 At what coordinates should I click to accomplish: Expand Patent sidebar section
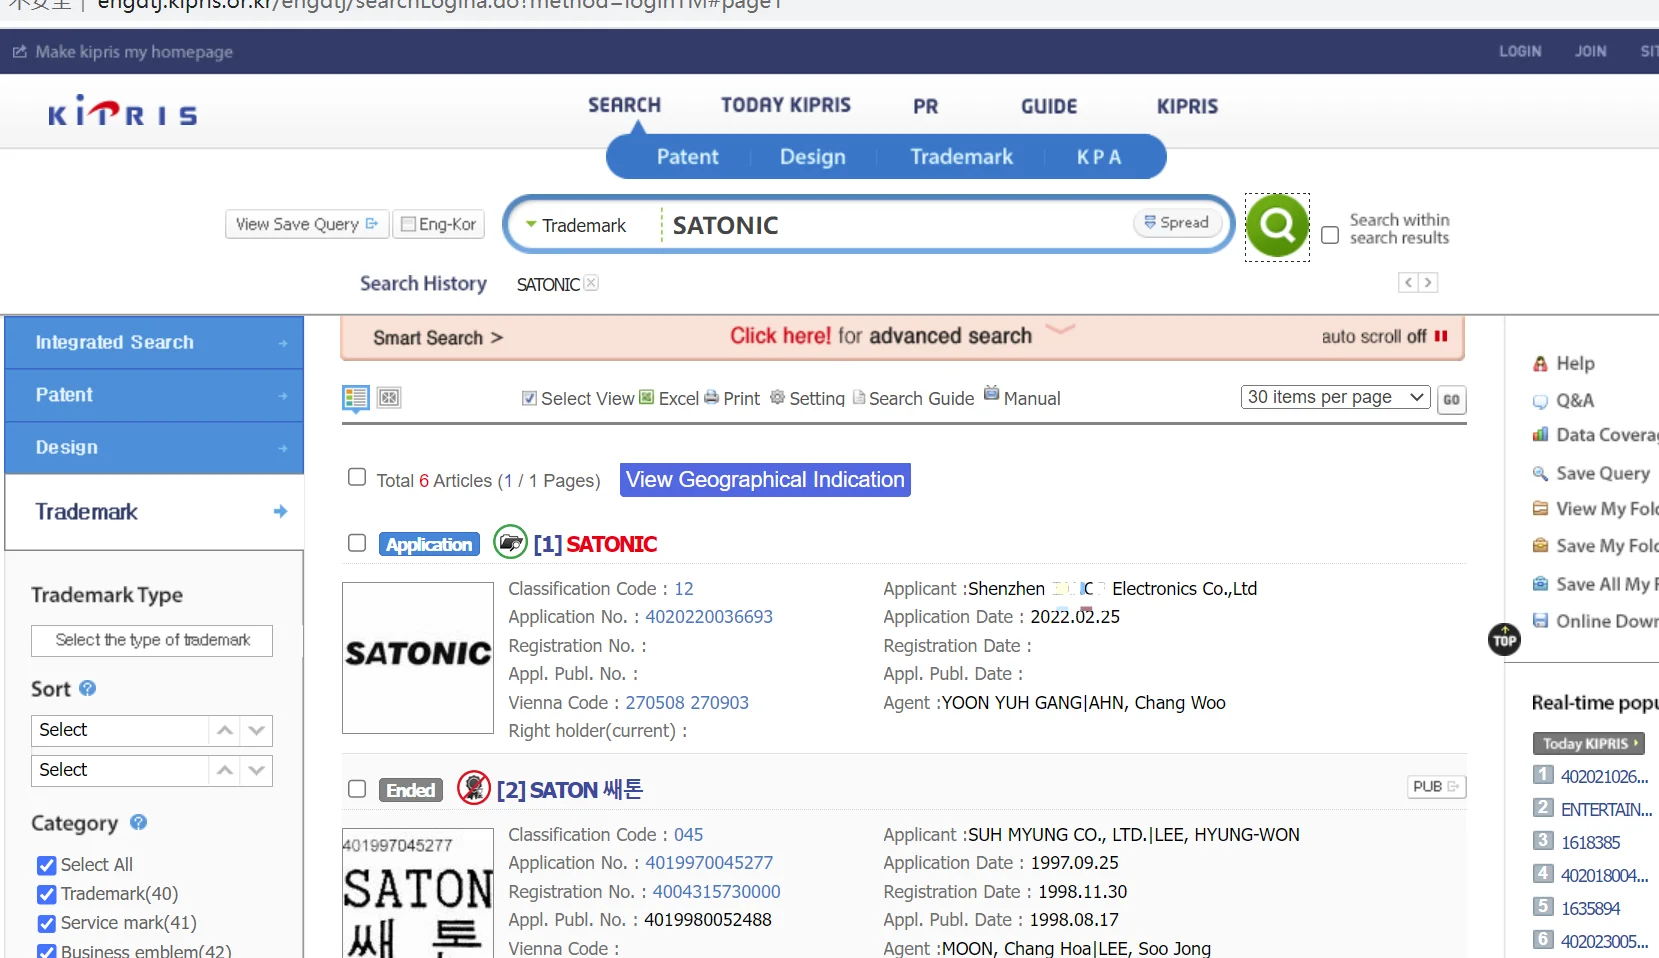tap(154, 395)
